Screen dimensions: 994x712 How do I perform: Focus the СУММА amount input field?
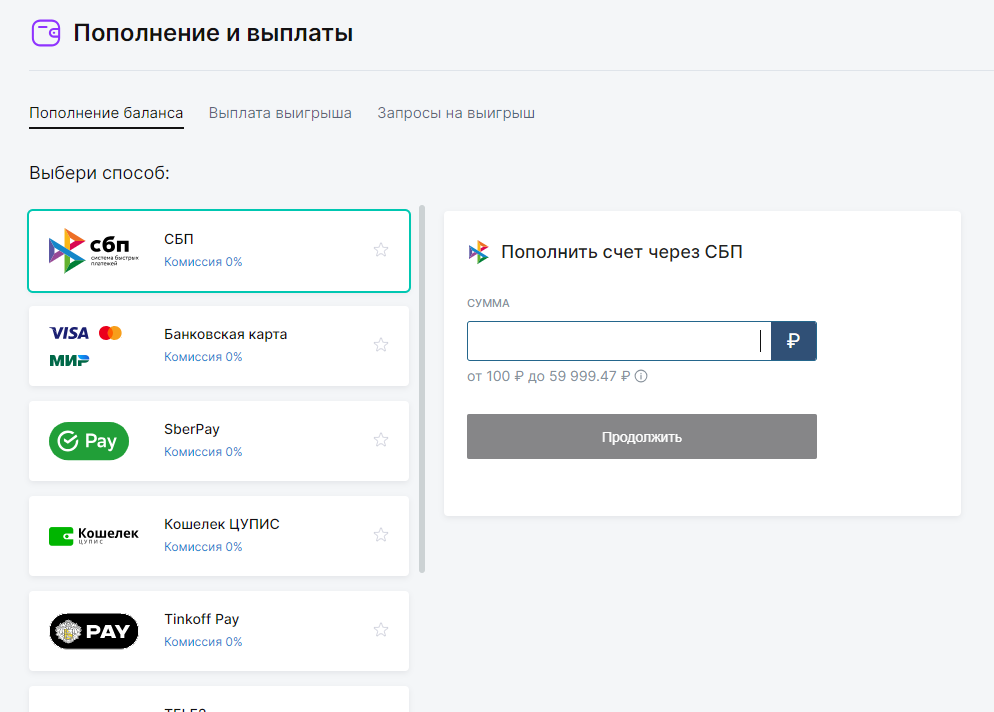[619, 341]
